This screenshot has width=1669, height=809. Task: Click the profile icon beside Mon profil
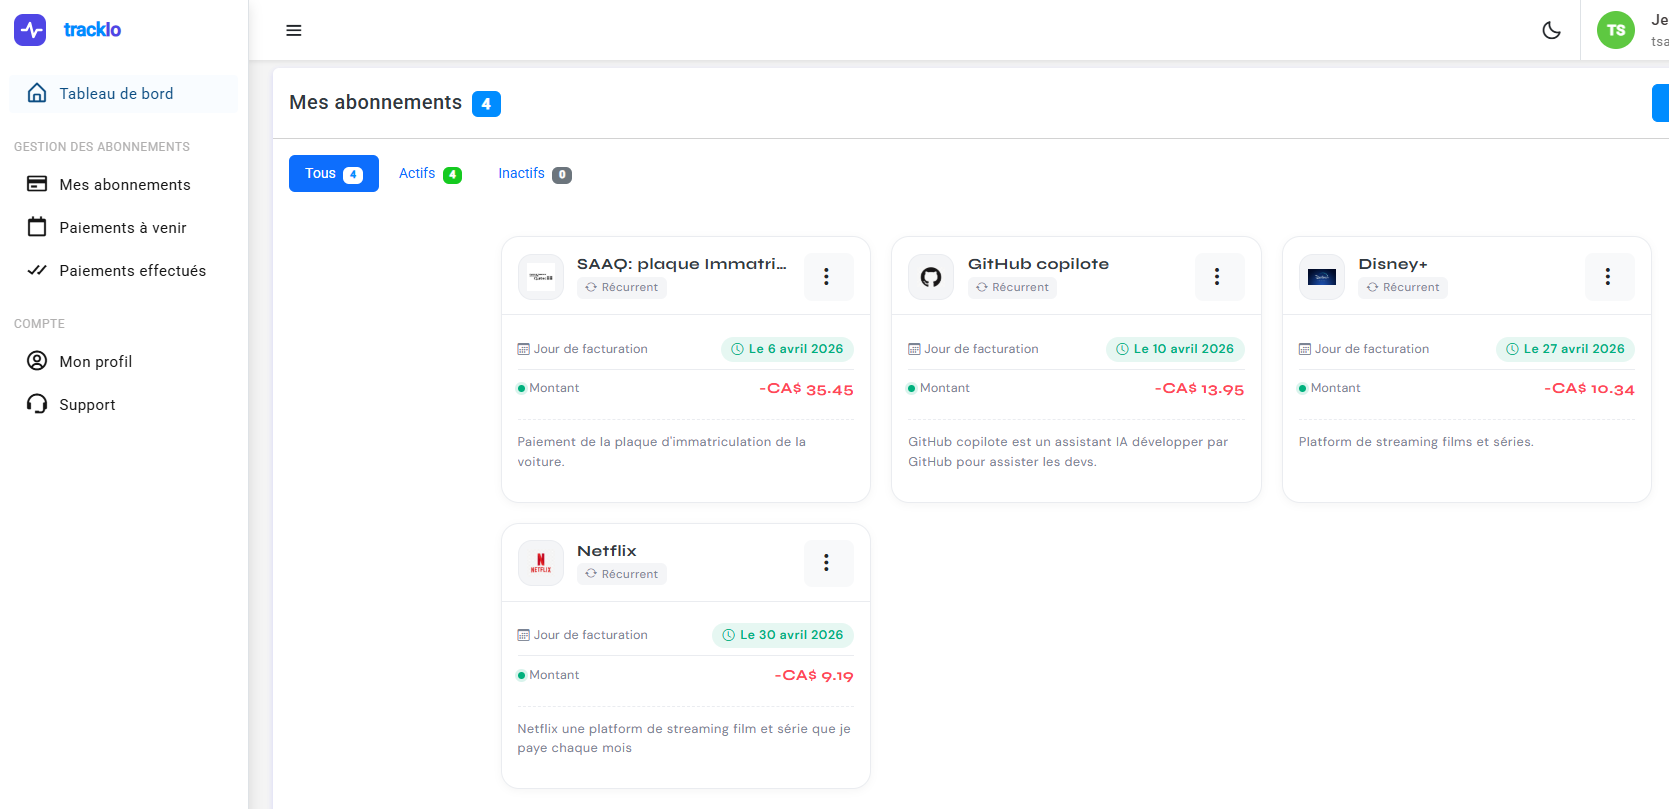(x=37, y=361)
